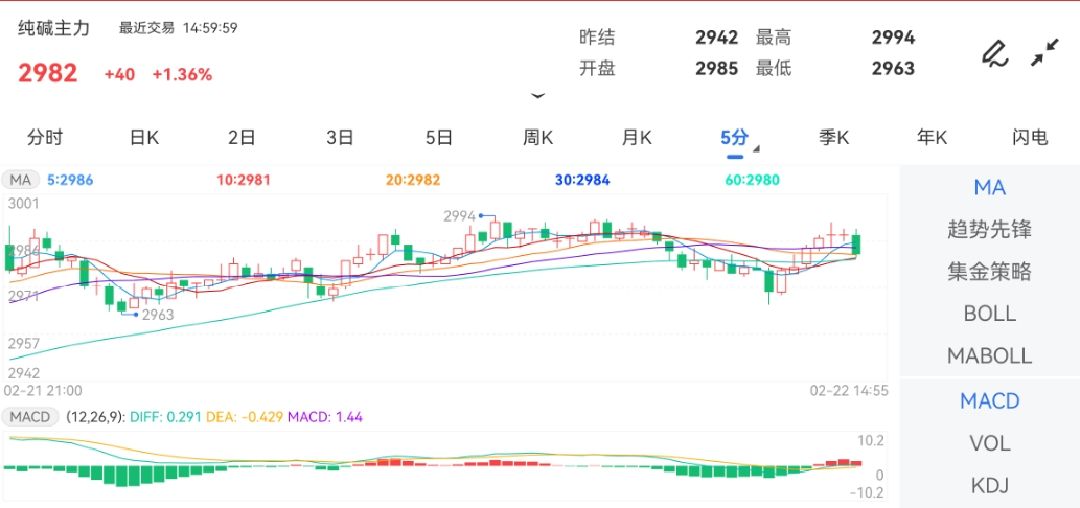The height and width of the screenshot is (508, 1080).
Task: Click the MA 5:2986 value
Action: [70, 180]
